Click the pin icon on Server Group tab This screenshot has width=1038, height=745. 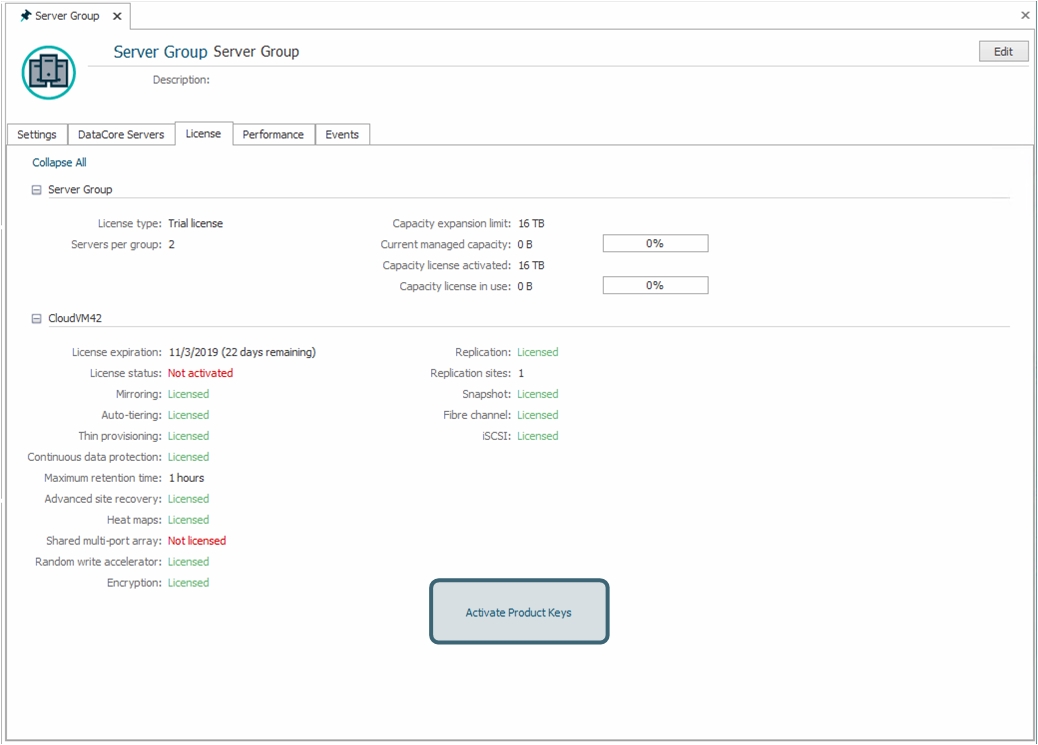pos(26,16)
